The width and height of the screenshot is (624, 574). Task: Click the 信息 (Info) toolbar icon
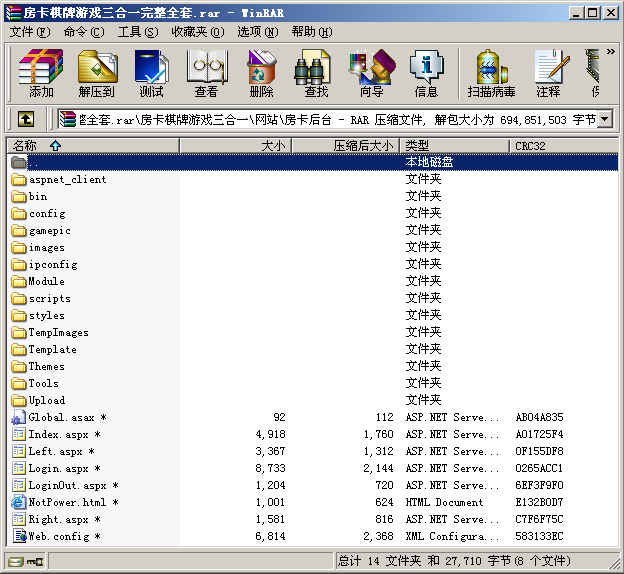pos(426,72)
